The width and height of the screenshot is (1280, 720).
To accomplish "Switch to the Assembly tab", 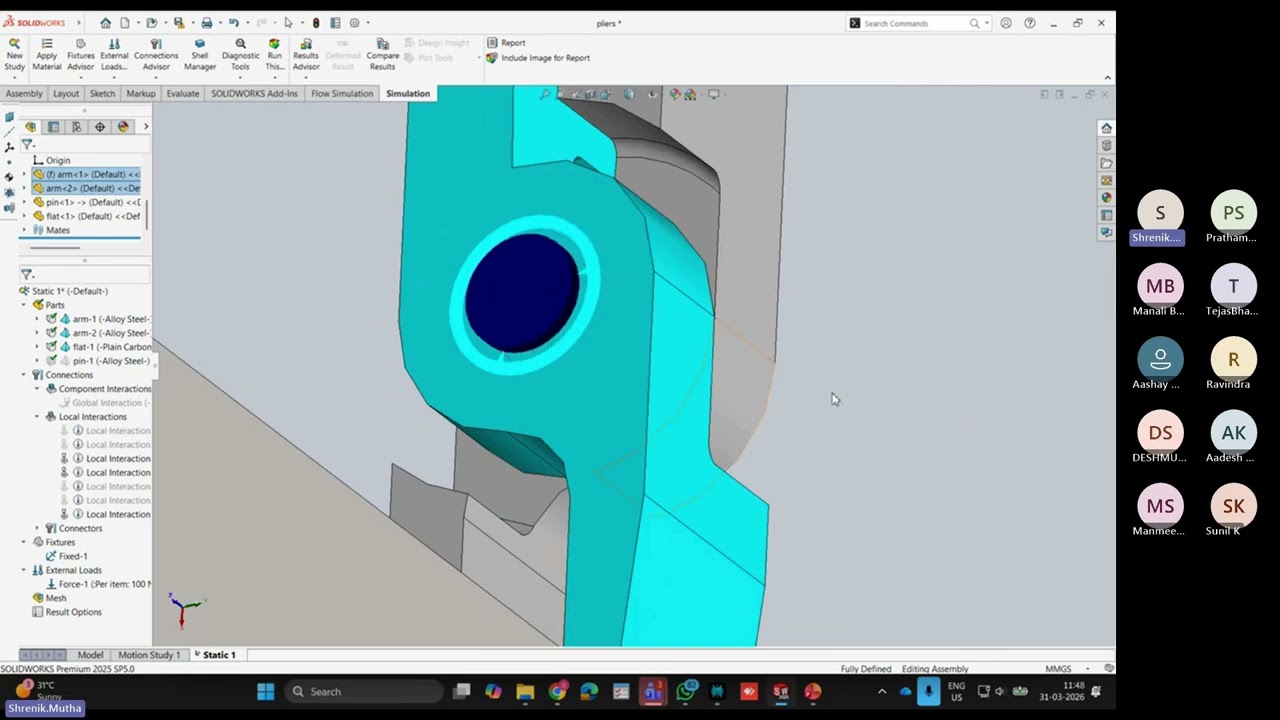I will pos(24,94).
